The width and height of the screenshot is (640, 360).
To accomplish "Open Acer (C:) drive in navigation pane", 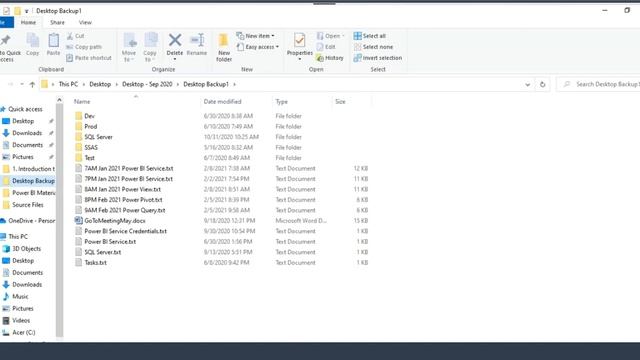I will pos(19,333).
